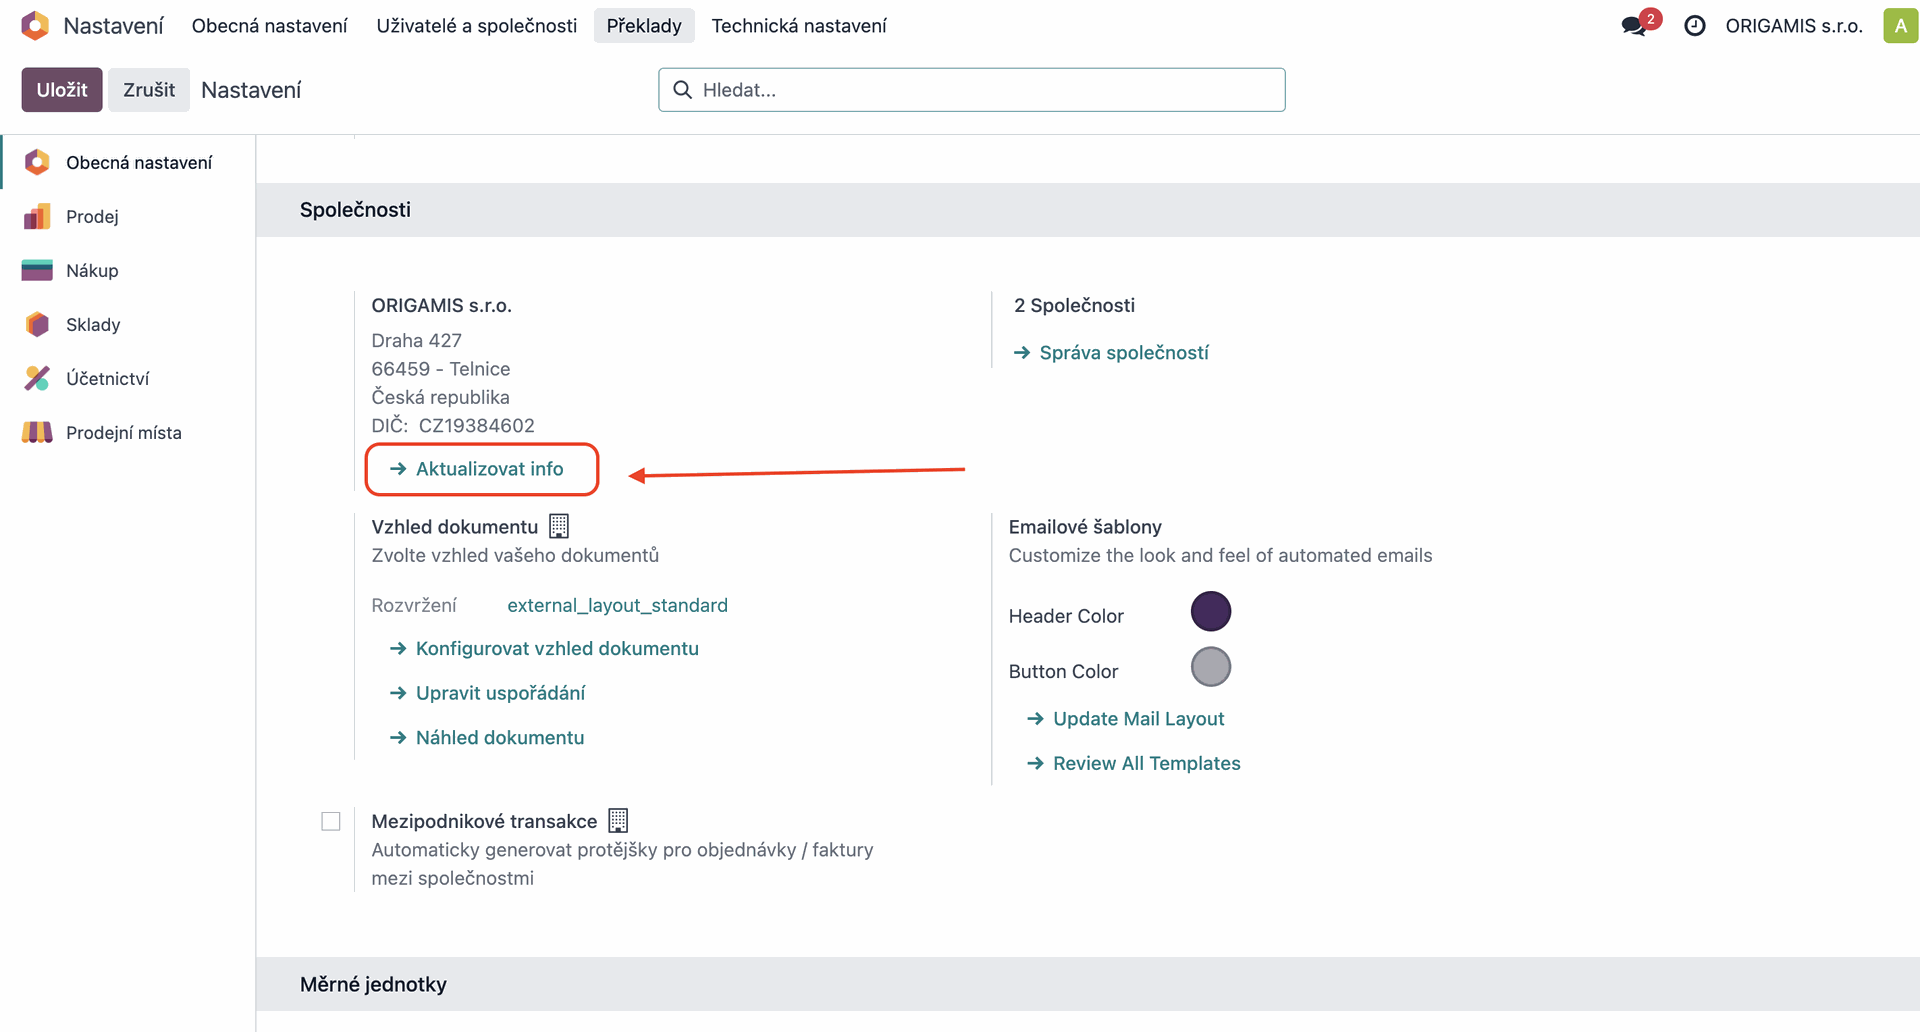Image resolution: width=1920 pixels, height=1032 pixels.
Task: Open the Uživatelé a společnosti menu
Action: [x=477, y=26]
